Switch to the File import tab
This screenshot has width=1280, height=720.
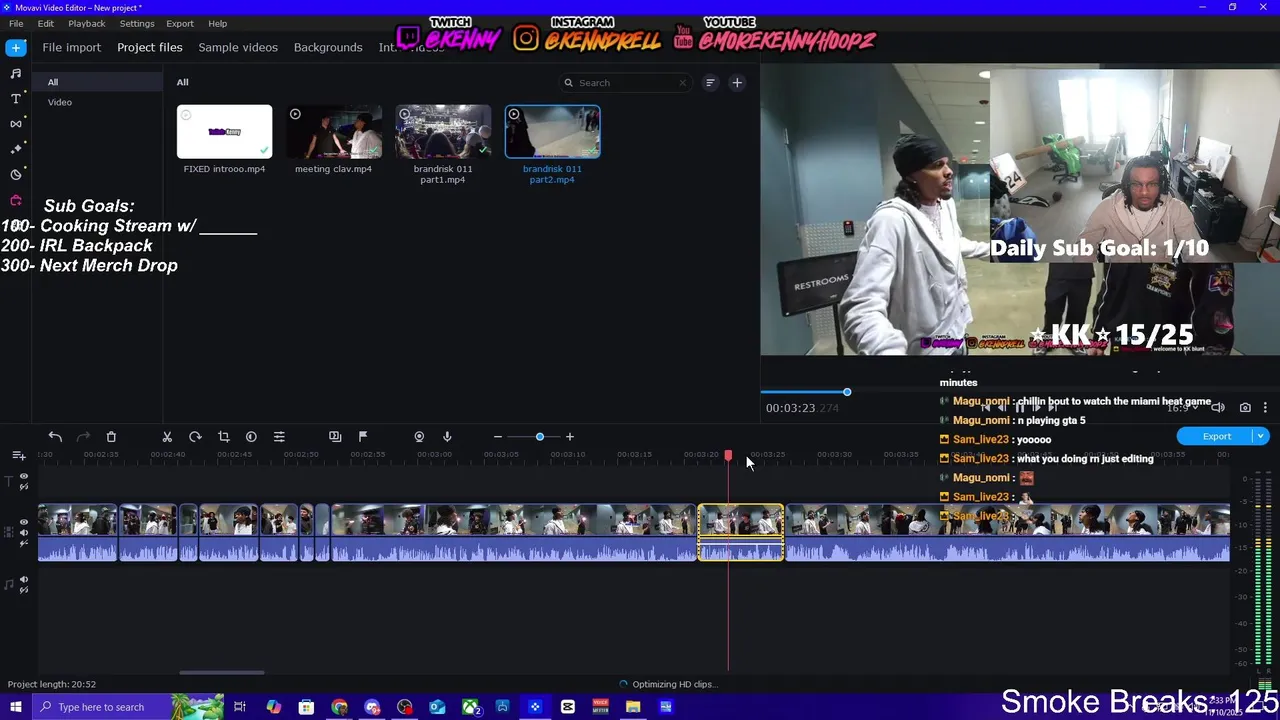[x=72, y=47]
